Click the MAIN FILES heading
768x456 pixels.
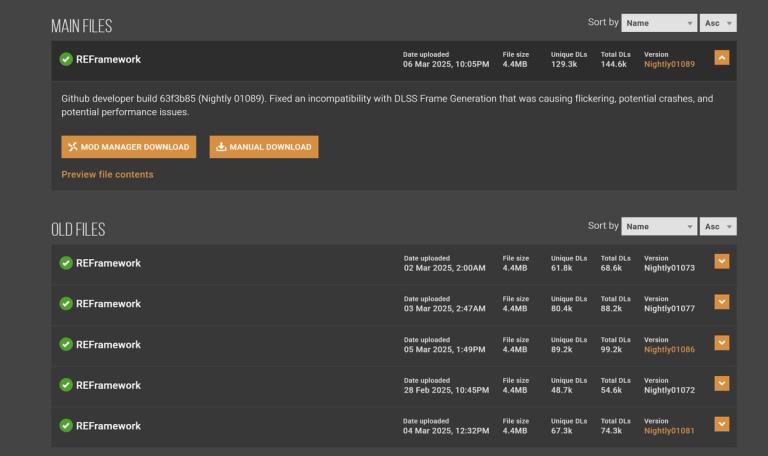pos(81,26)
